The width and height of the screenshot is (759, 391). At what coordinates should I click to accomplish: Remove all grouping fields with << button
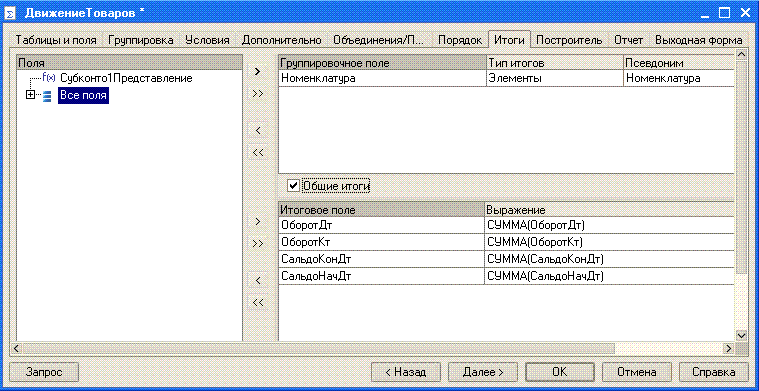258,152
